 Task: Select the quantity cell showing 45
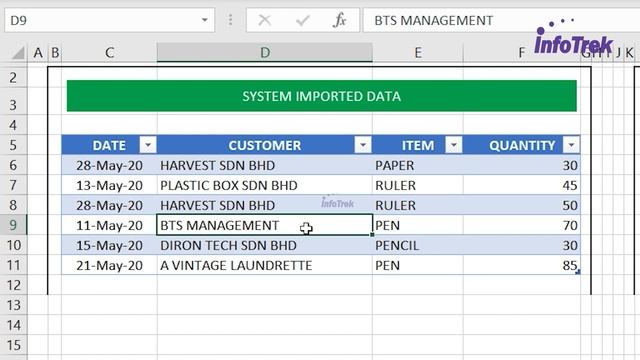point(522,185)
